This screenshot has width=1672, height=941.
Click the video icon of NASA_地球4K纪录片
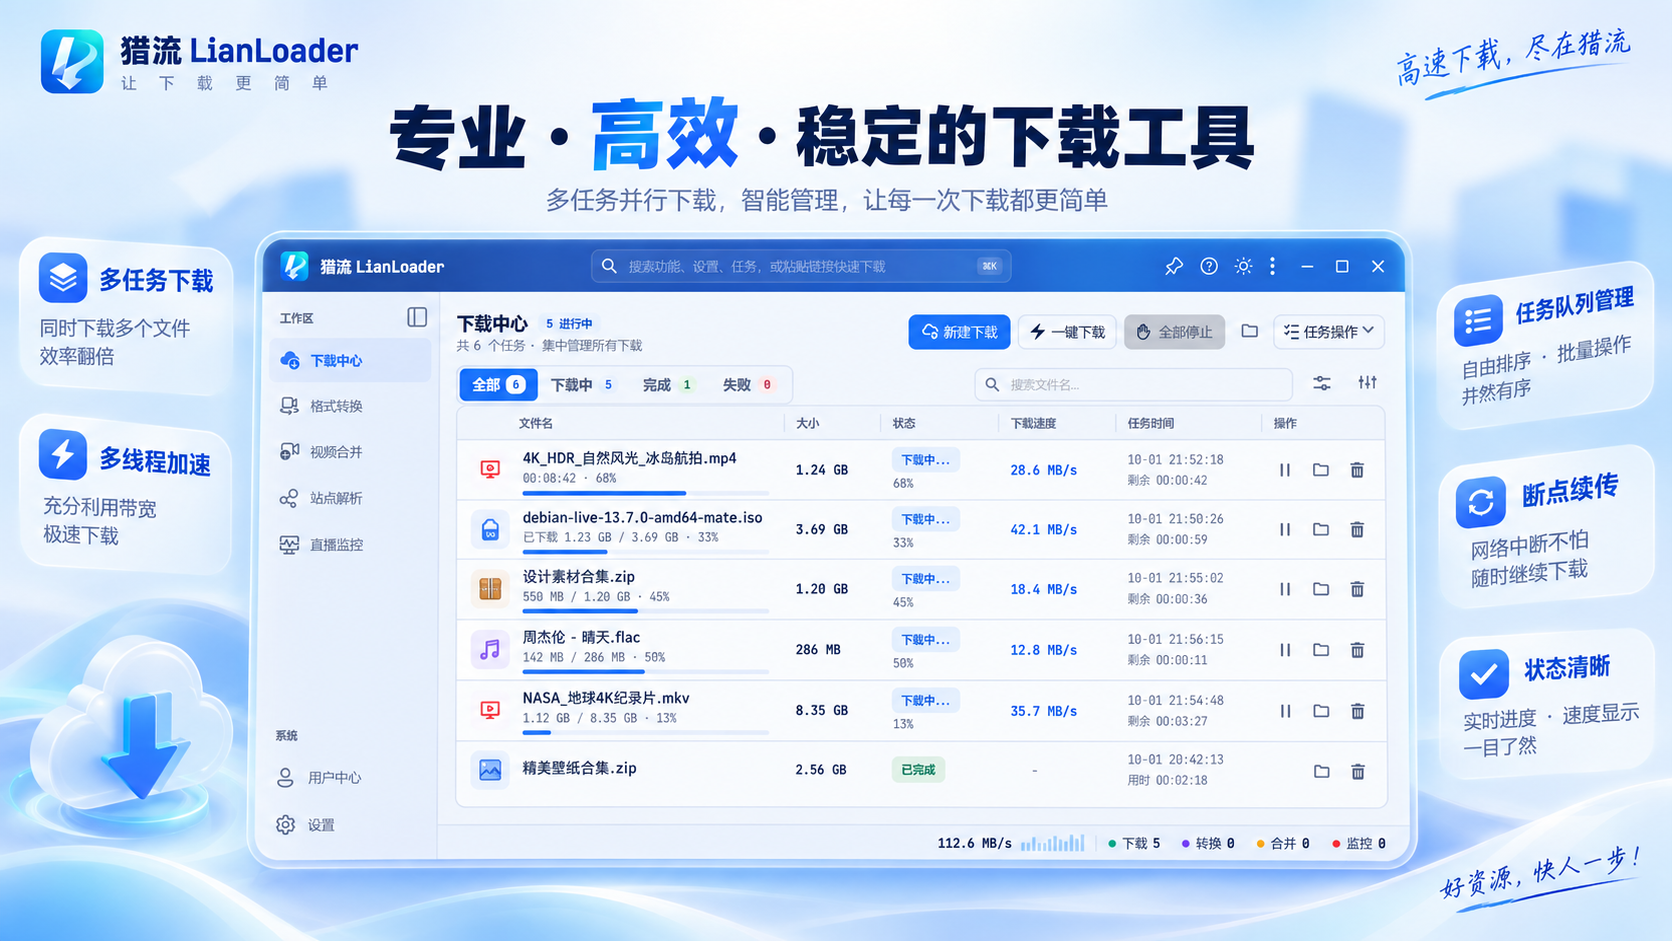pyautogui.click(x=490, y=710)
